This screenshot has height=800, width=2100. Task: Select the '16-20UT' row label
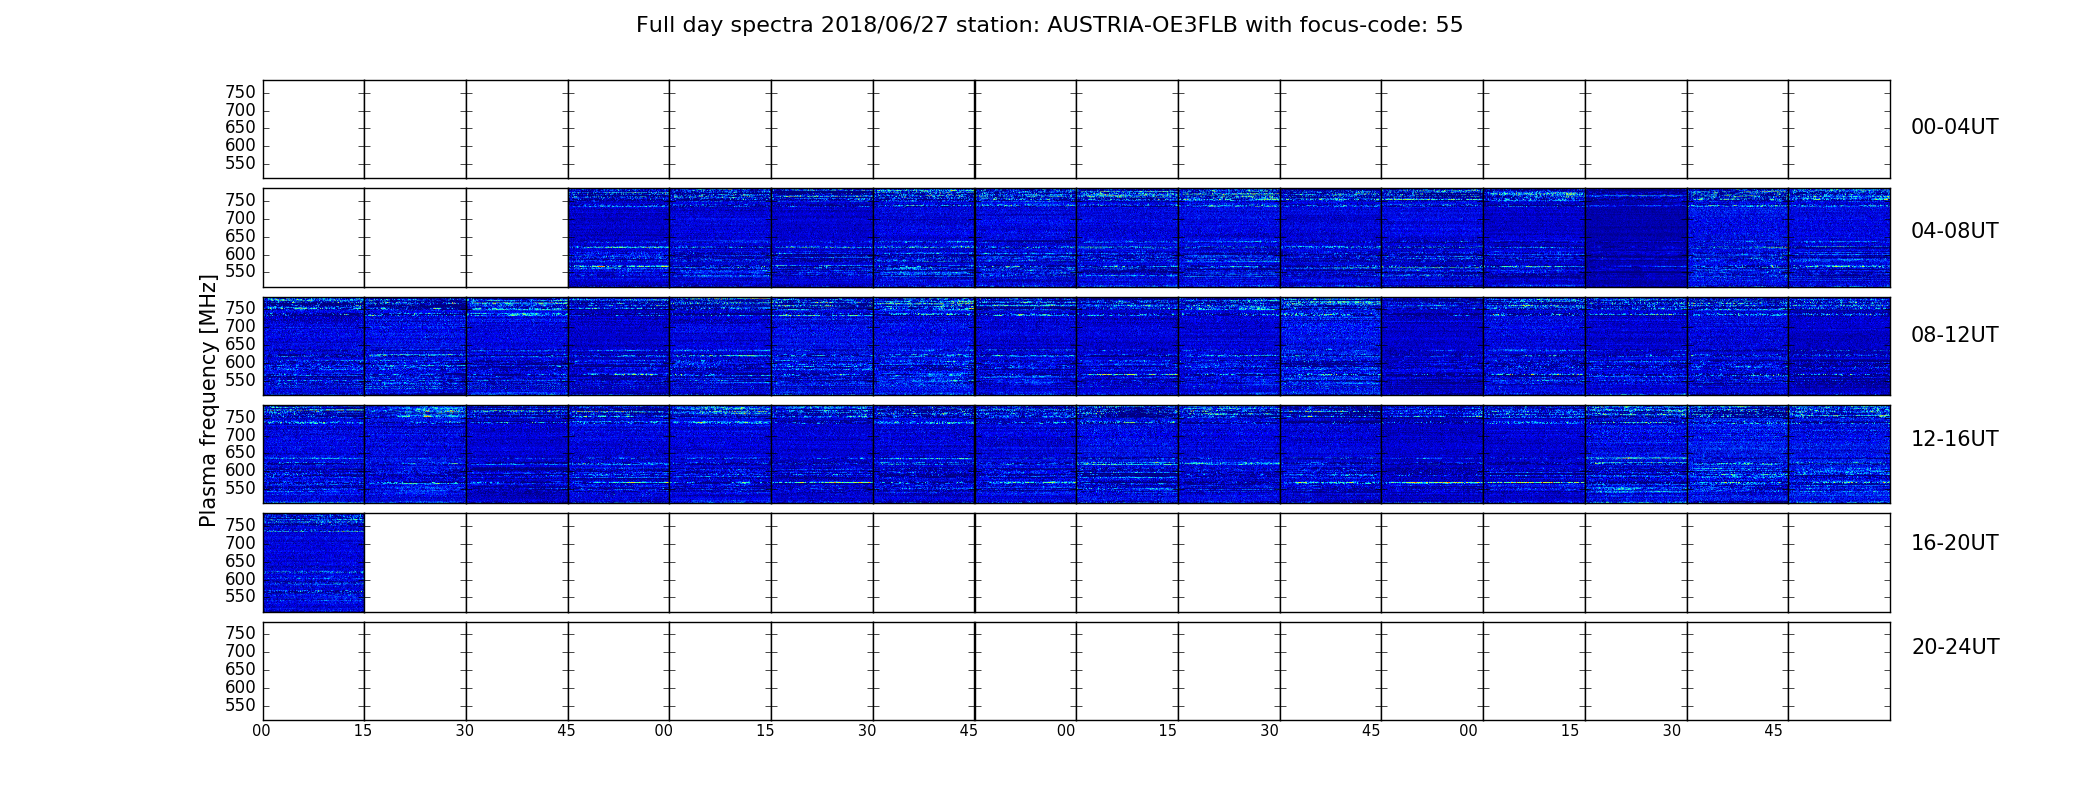pyautogui.click(x=1954, y=543)
